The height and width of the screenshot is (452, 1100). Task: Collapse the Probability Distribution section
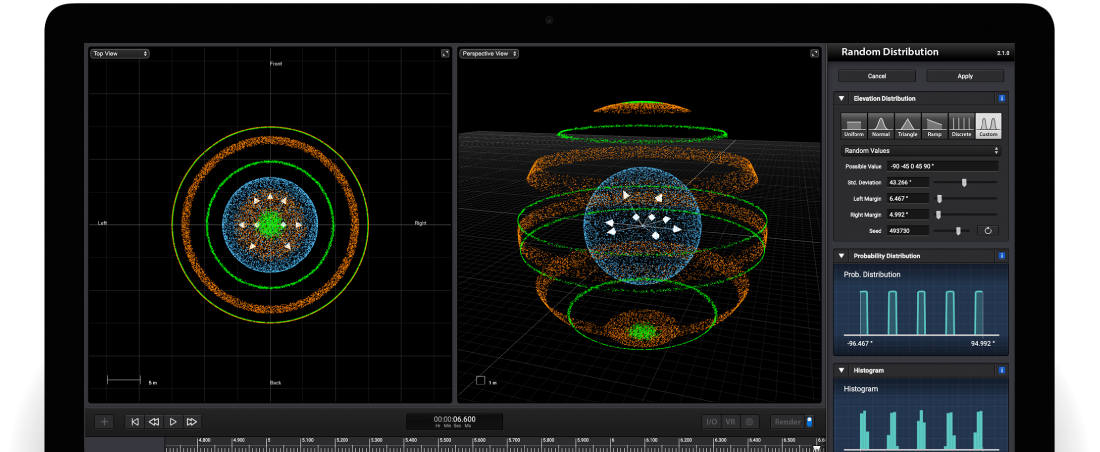click(842, 256)
